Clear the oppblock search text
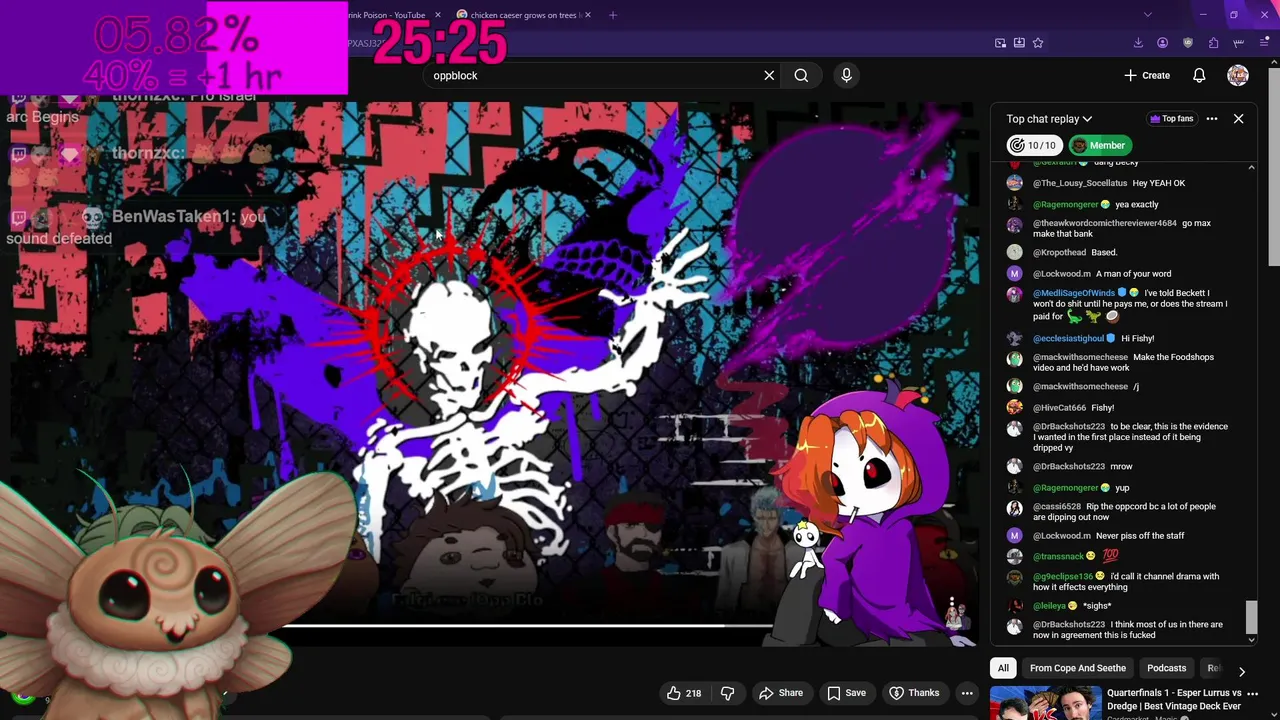The height and width of the screenshot is (720, 1280). coord(769,75)
